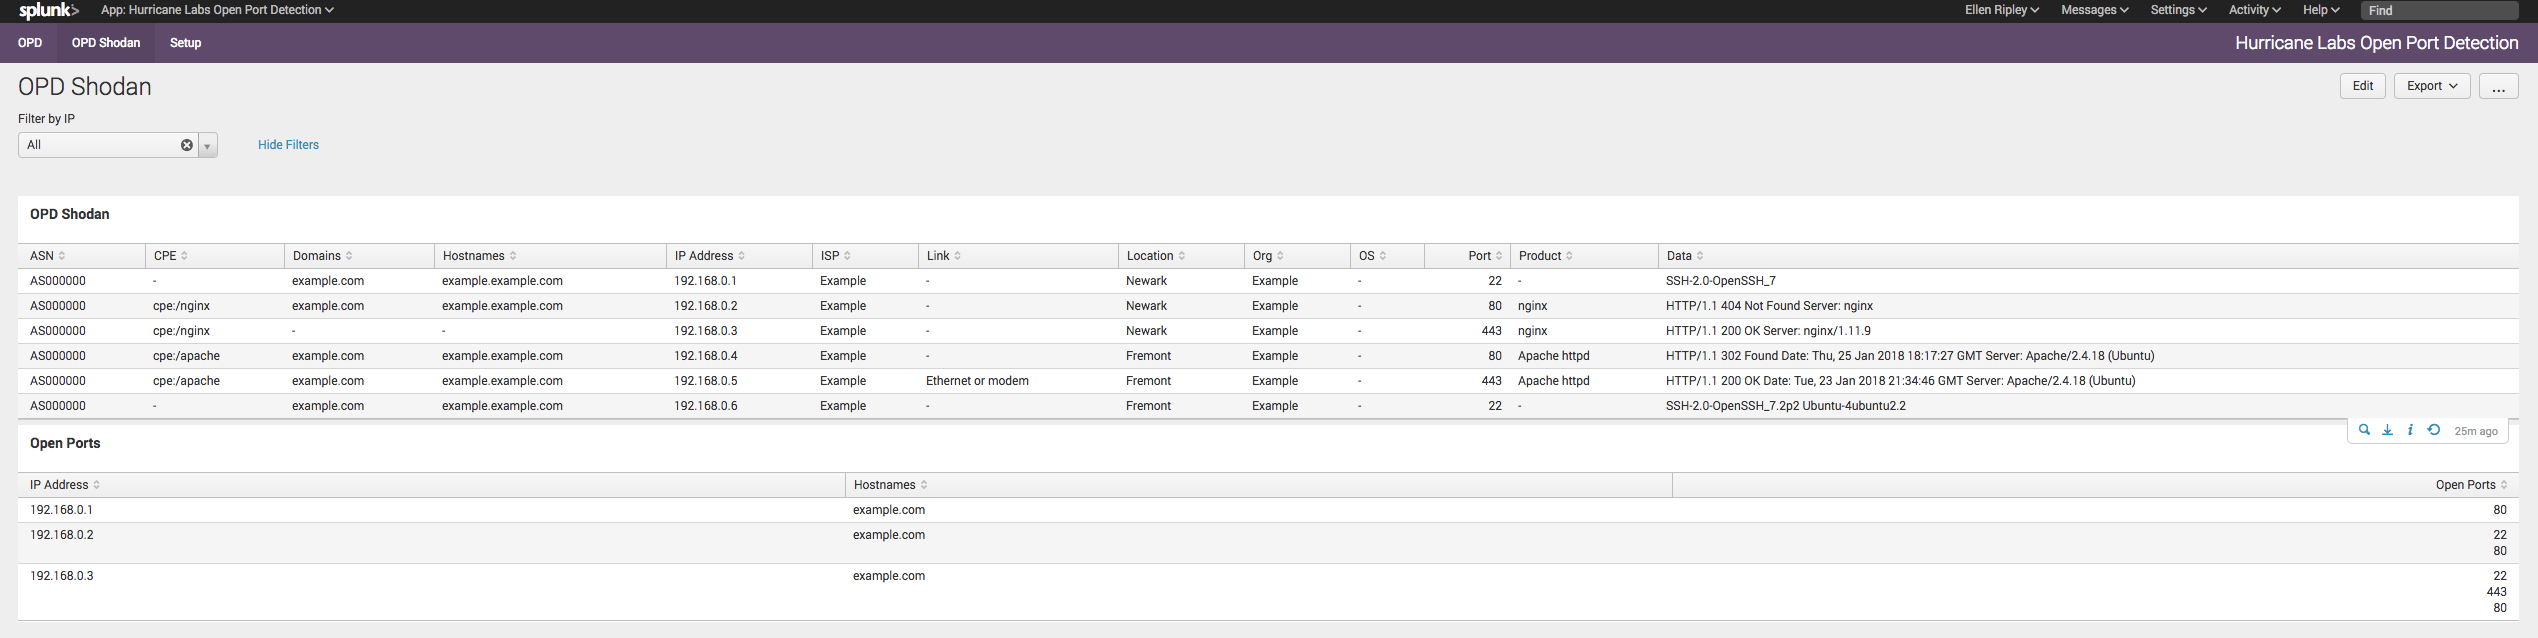
Task: Sort Open Ports table by Hostnames
Action: 890,485
